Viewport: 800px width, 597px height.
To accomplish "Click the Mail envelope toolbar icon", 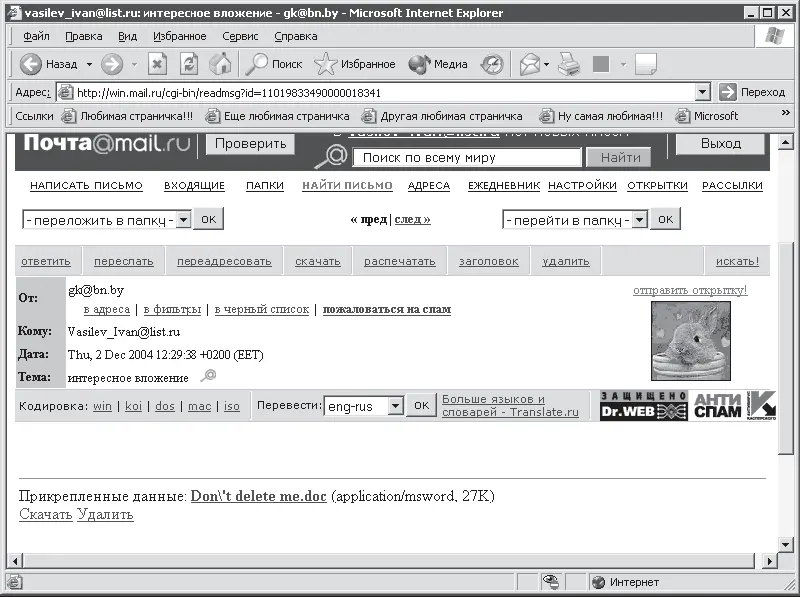I will coord(530,64).
